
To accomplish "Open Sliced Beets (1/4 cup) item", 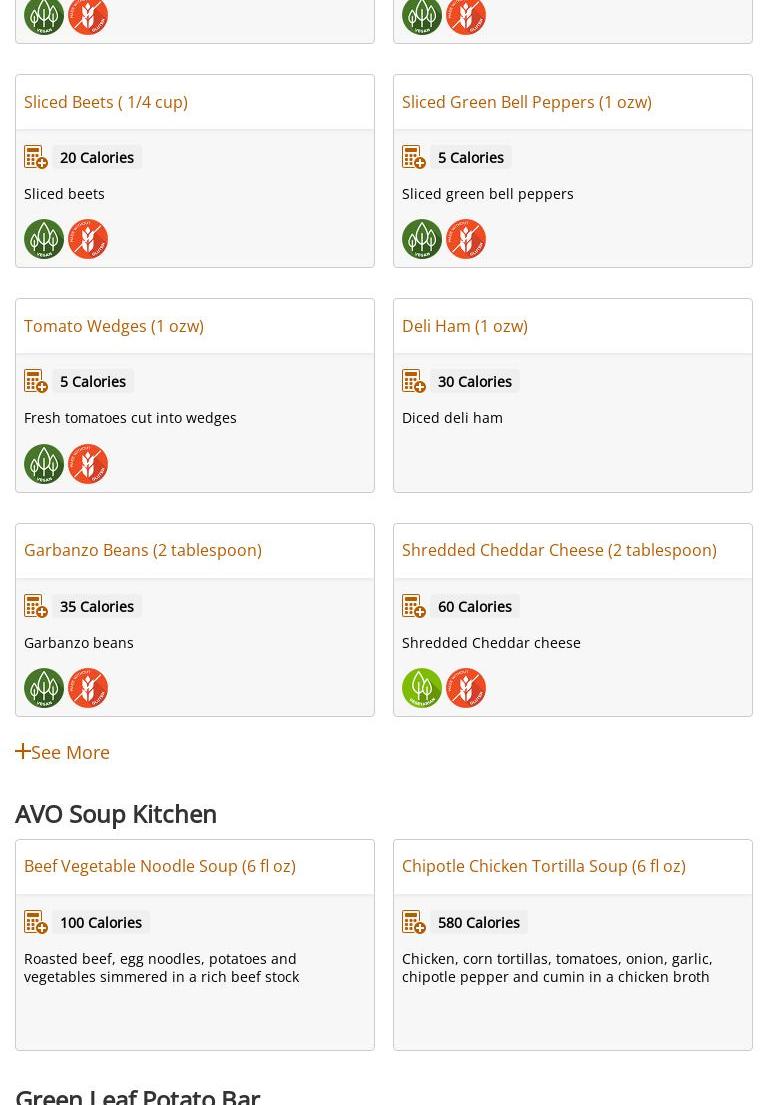I will [x=106, y=102].
